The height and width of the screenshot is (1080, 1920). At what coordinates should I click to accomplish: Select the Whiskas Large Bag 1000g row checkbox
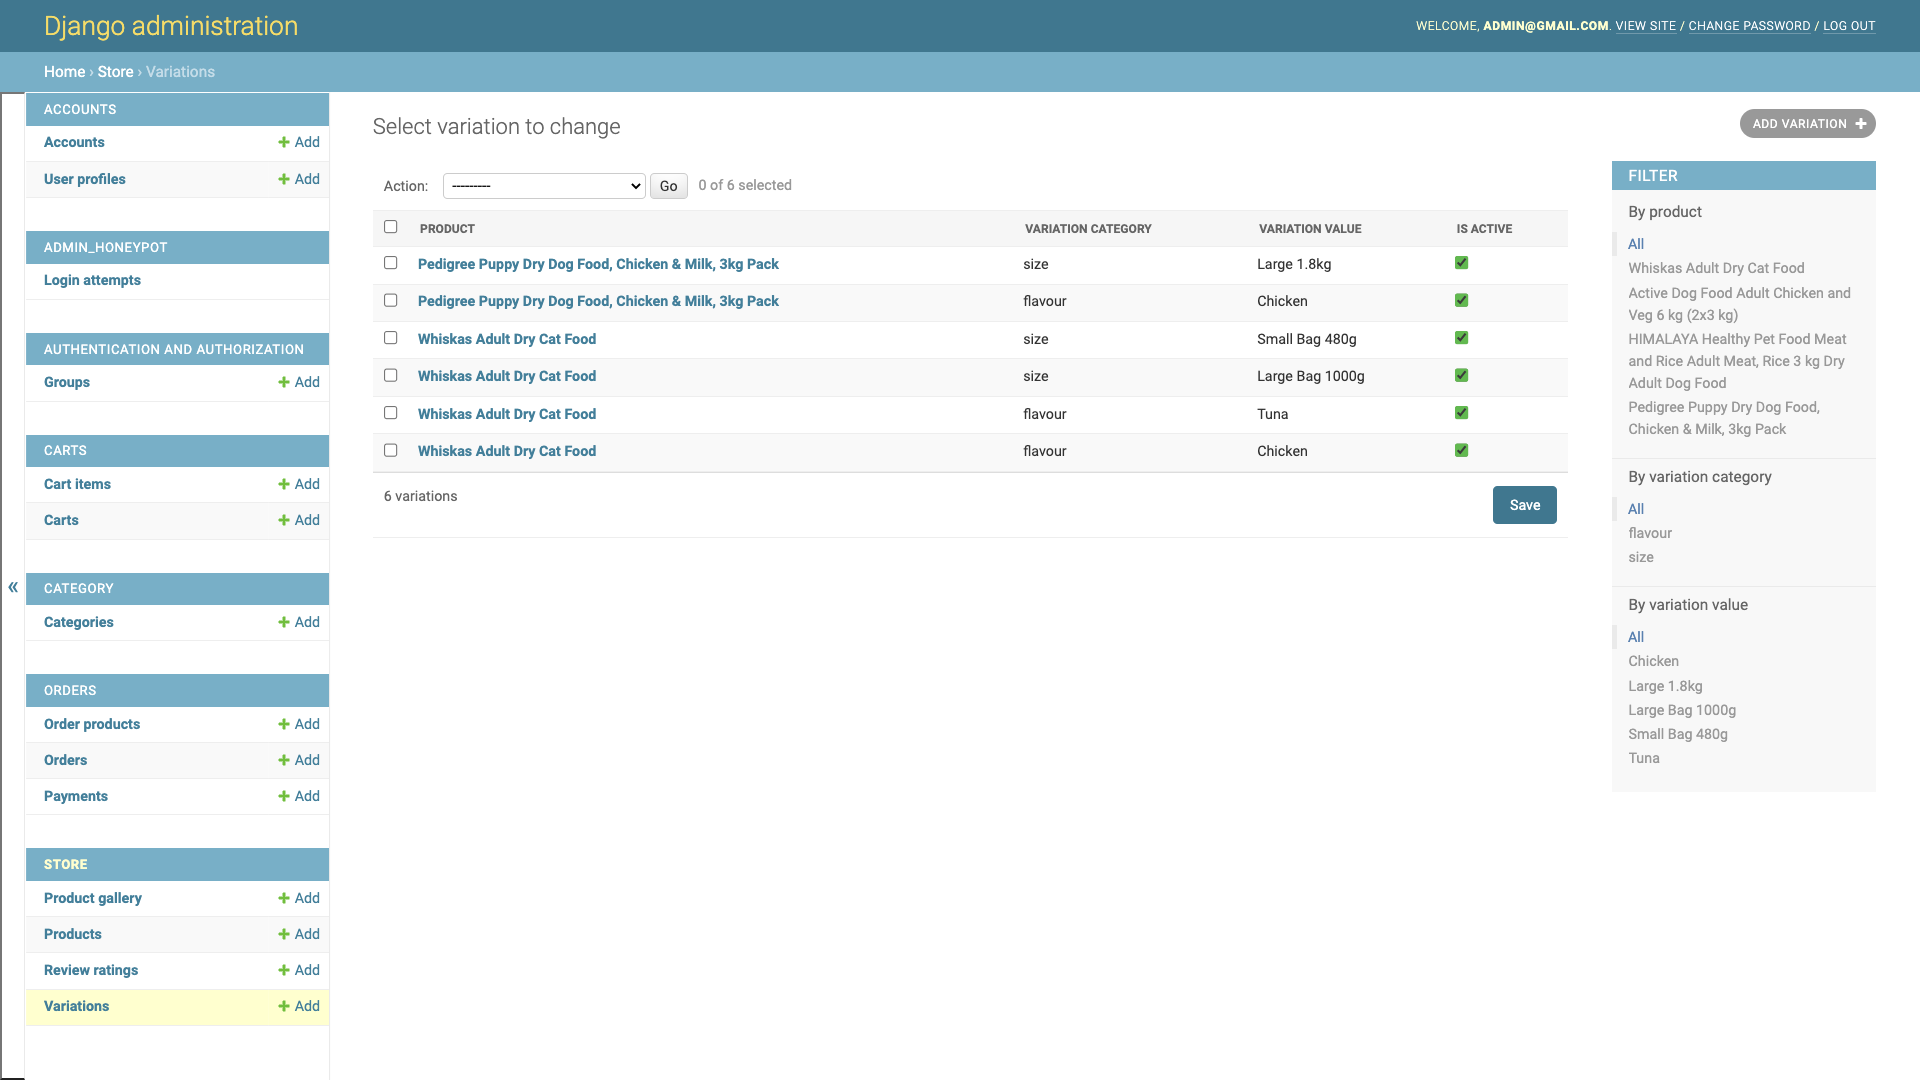[x=391, y=376]
